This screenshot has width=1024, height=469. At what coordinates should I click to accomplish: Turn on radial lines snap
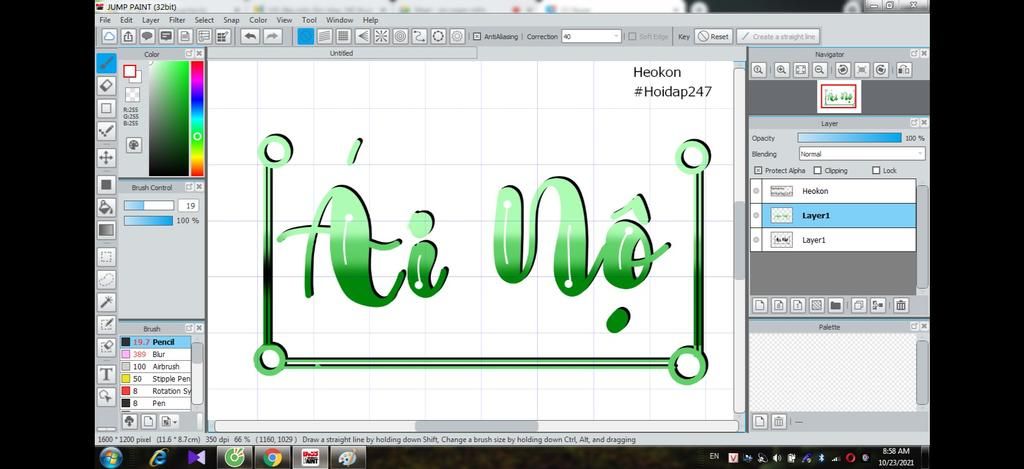click(381, 37)
